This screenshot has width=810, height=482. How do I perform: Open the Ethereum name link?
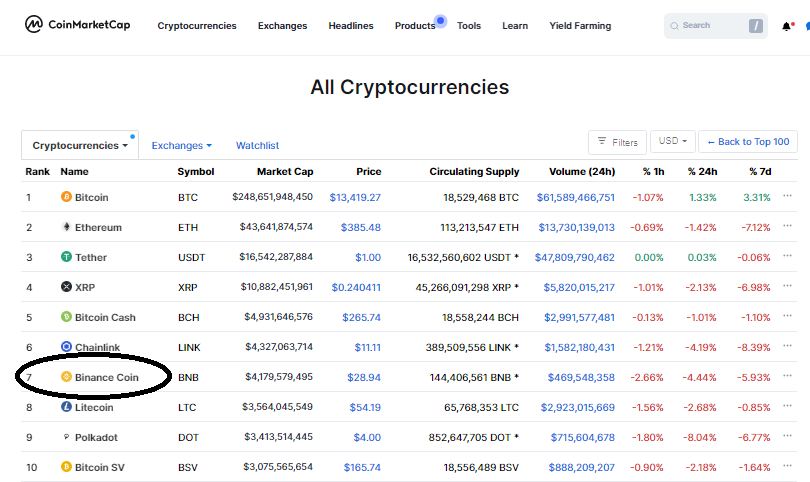coord(98,227)
